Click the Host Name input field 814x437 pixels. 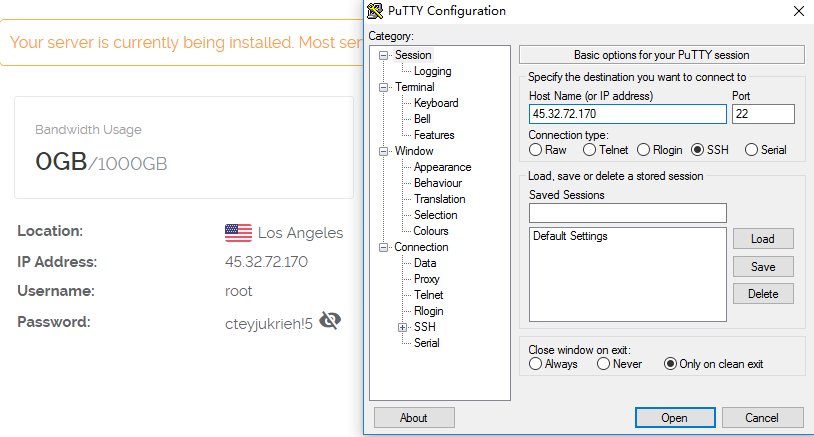coord(627,114)
